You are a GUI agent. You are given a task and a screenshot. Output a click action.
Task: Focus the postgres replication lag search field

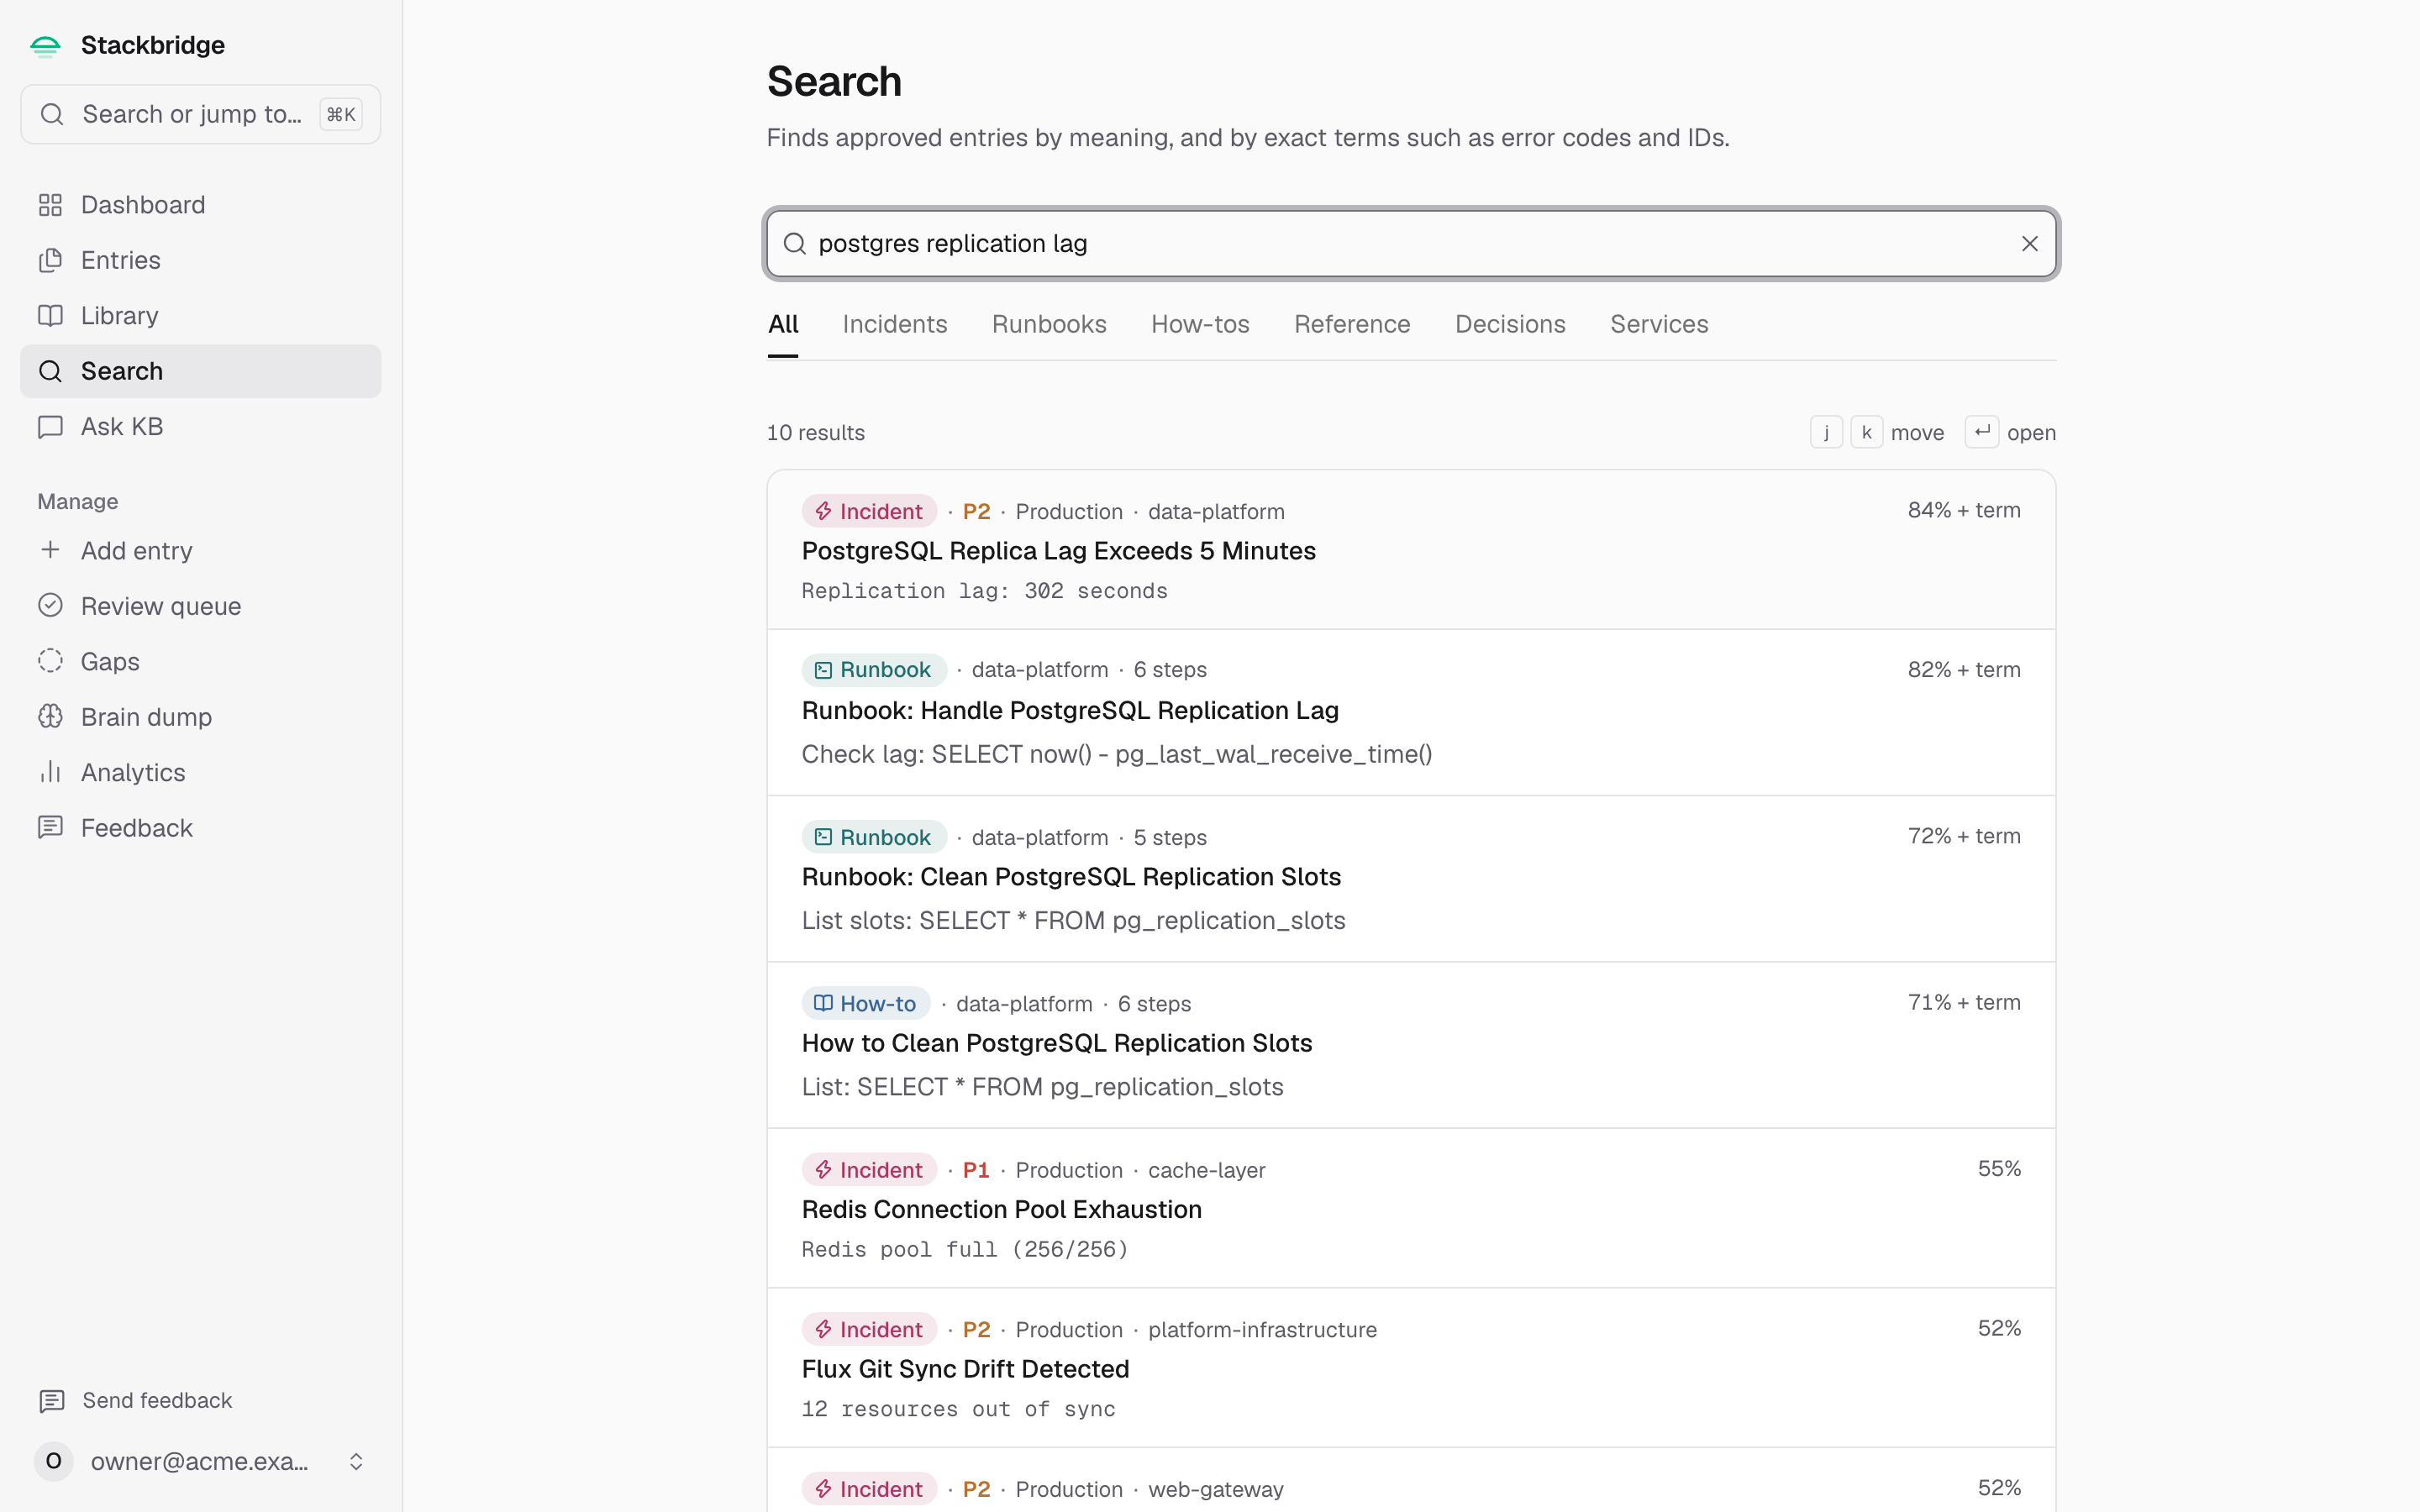click(x=1411, y=244)
